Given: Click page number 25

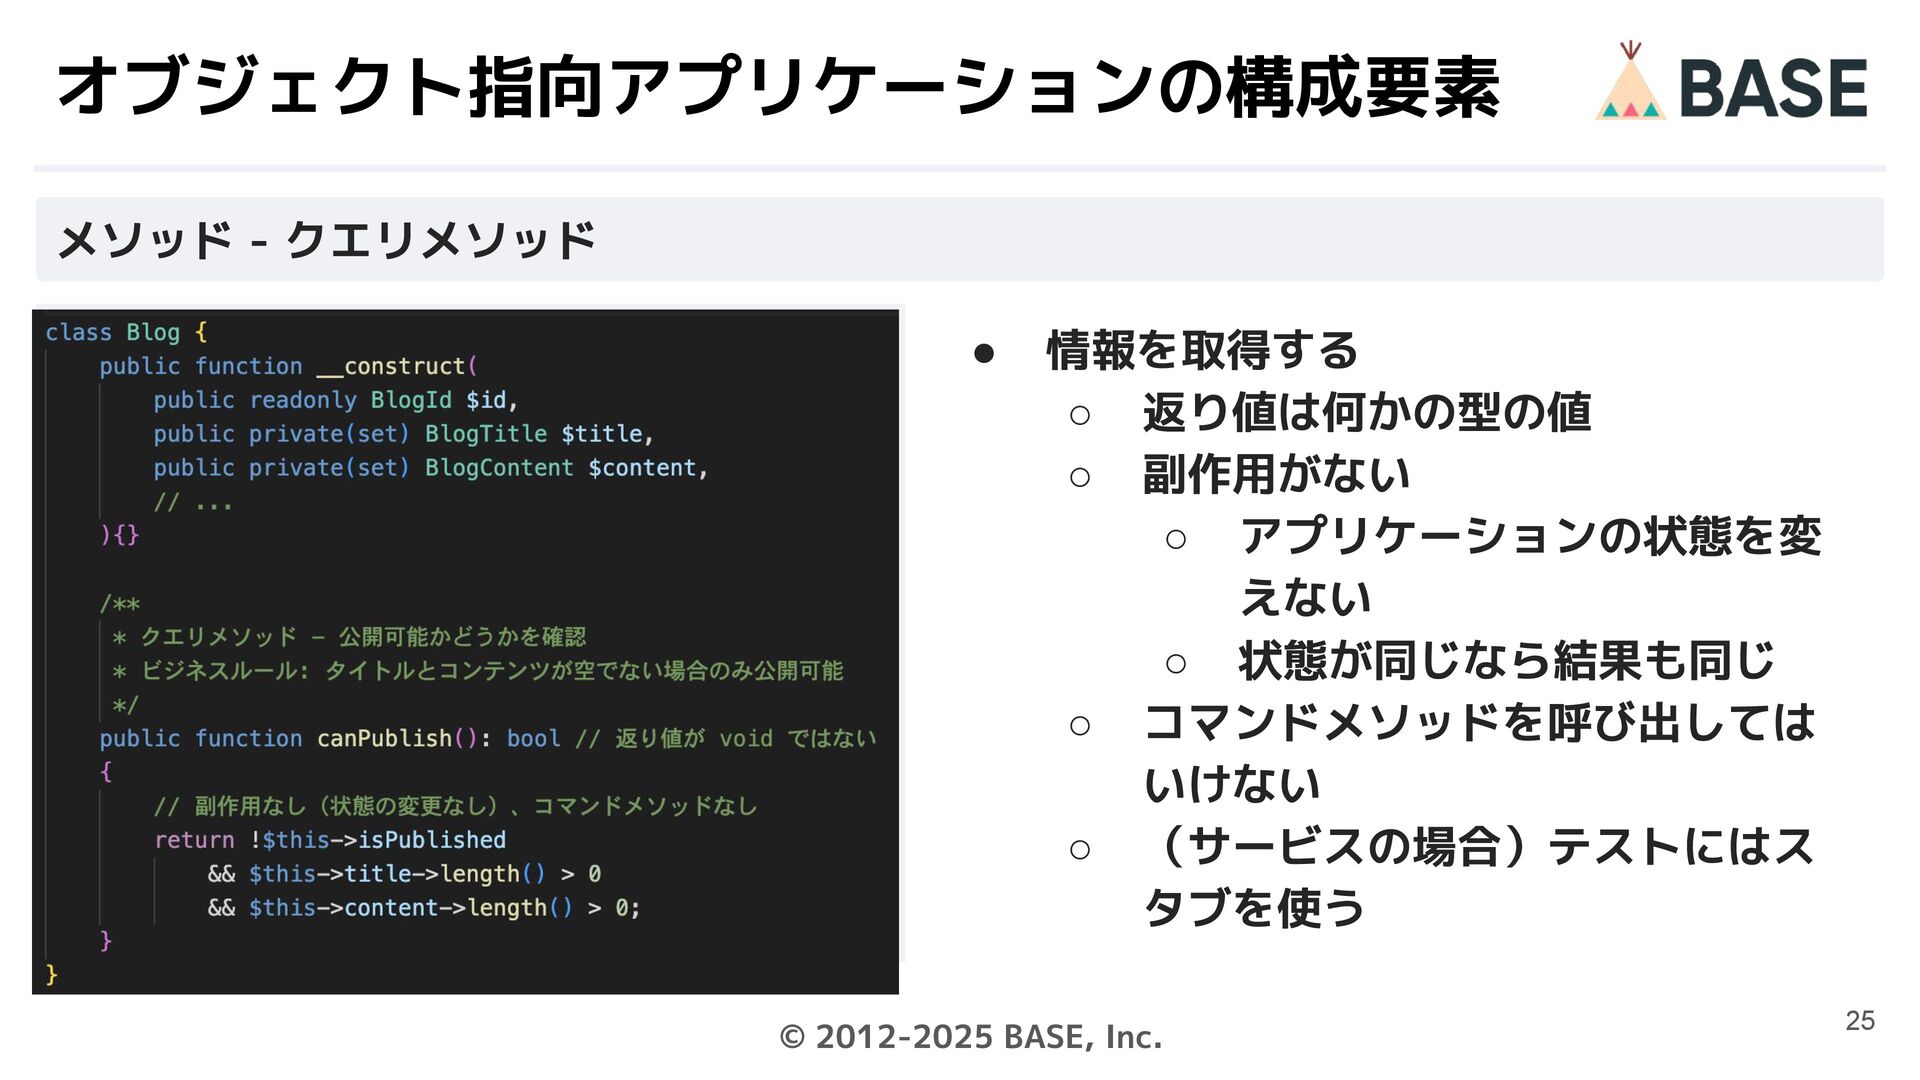Looking at the screenshot, I should 1860,1021.
